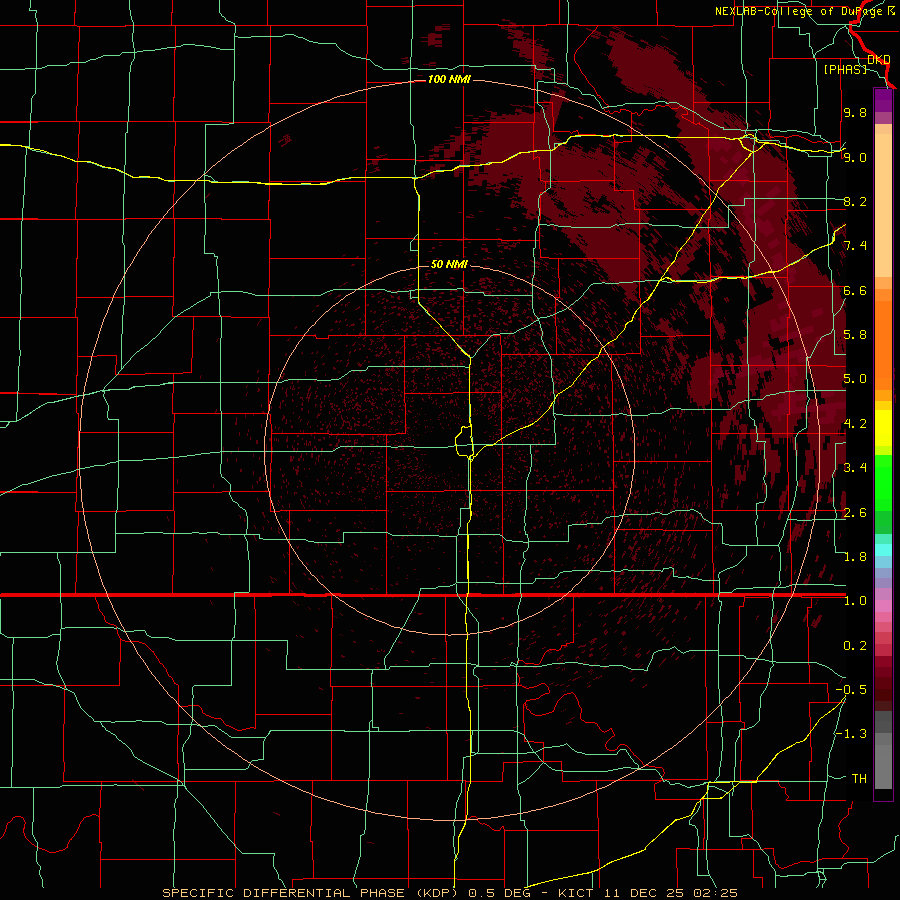Pick the purple band atop the color scale
The width and height of the screenshot is (900, 900).
tap(883, 100)
